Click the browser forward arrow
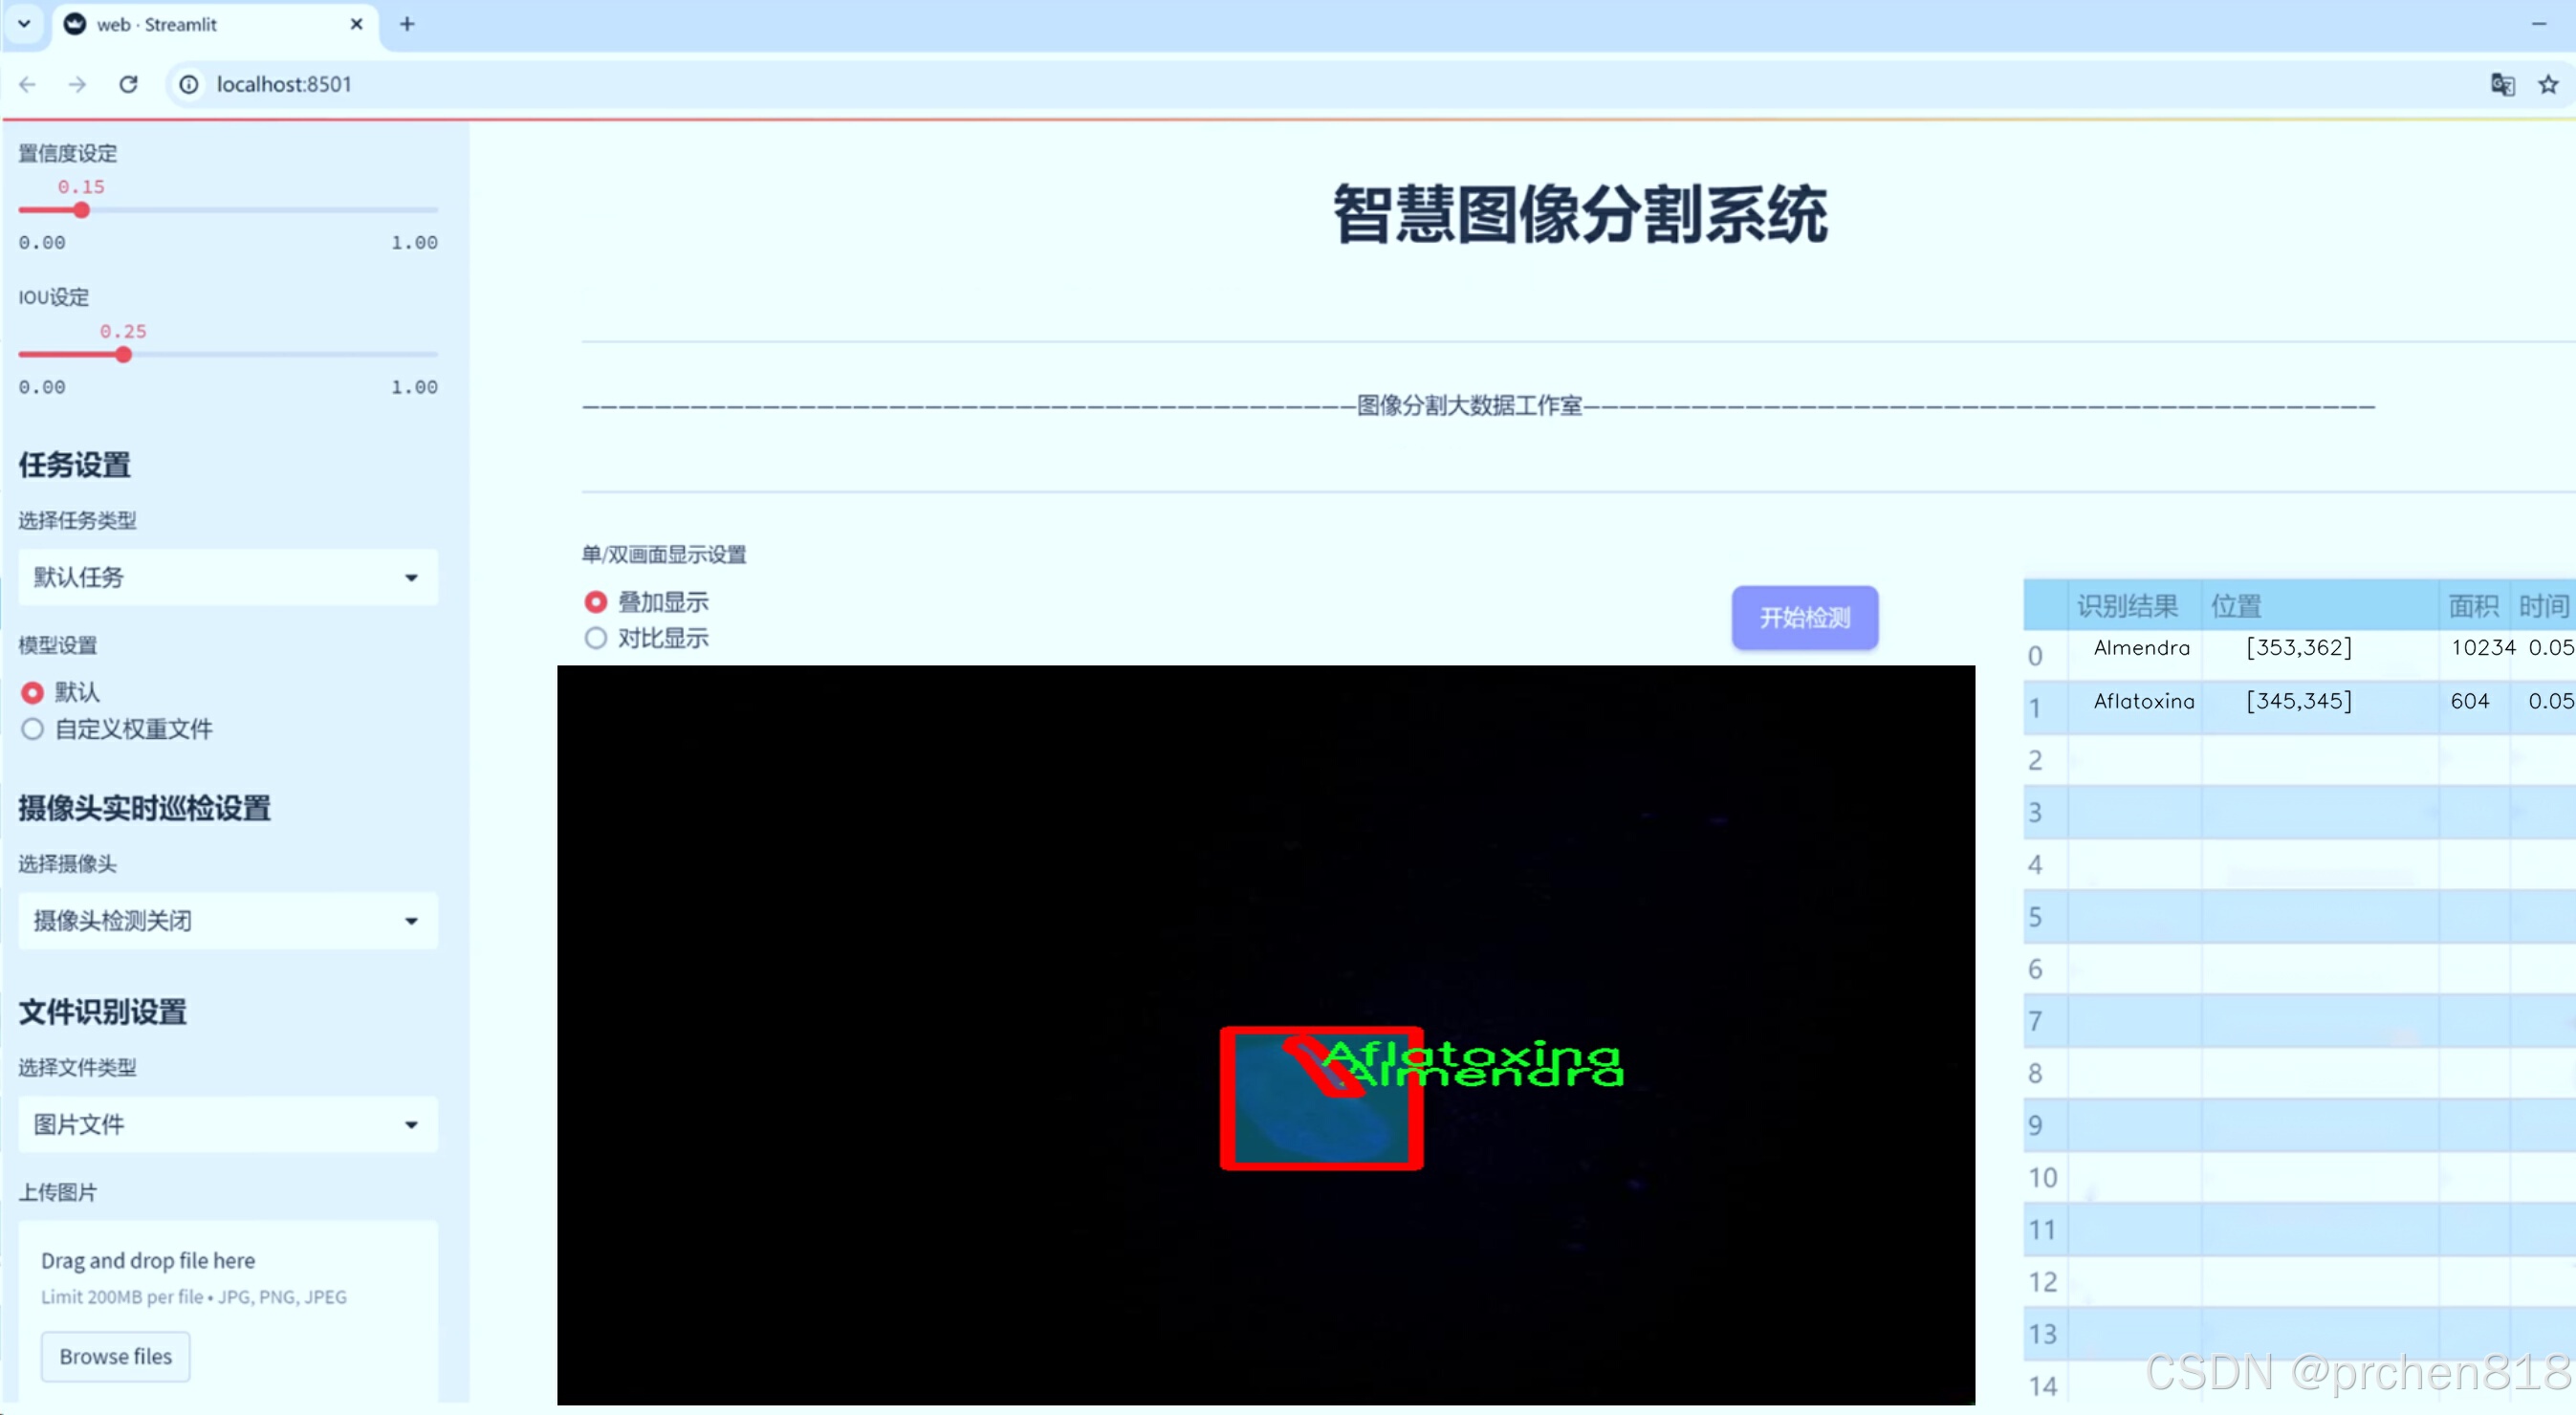 [77, 84]
